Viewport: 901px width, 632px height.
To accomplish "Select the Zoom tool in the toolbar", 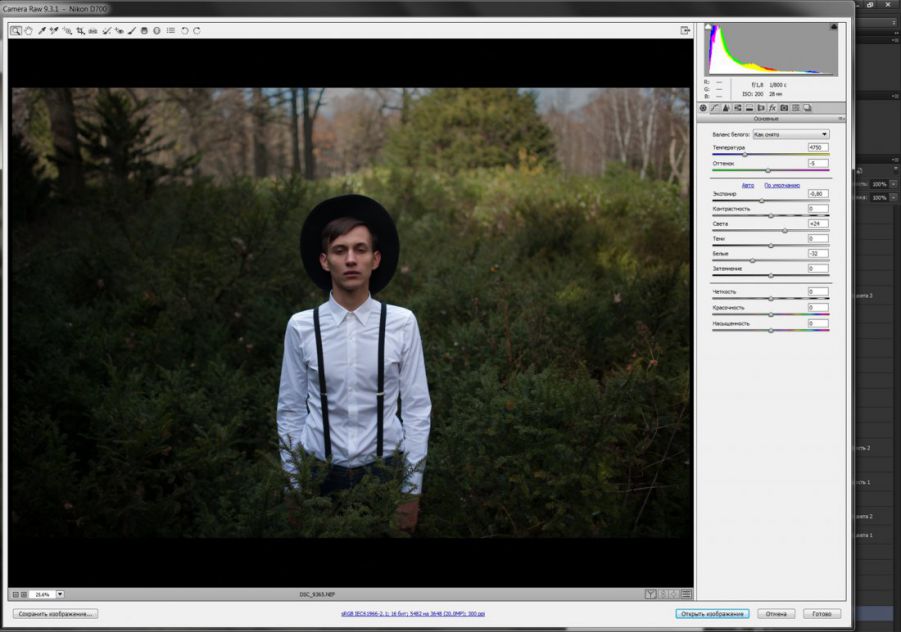I will tap(16, 31).
